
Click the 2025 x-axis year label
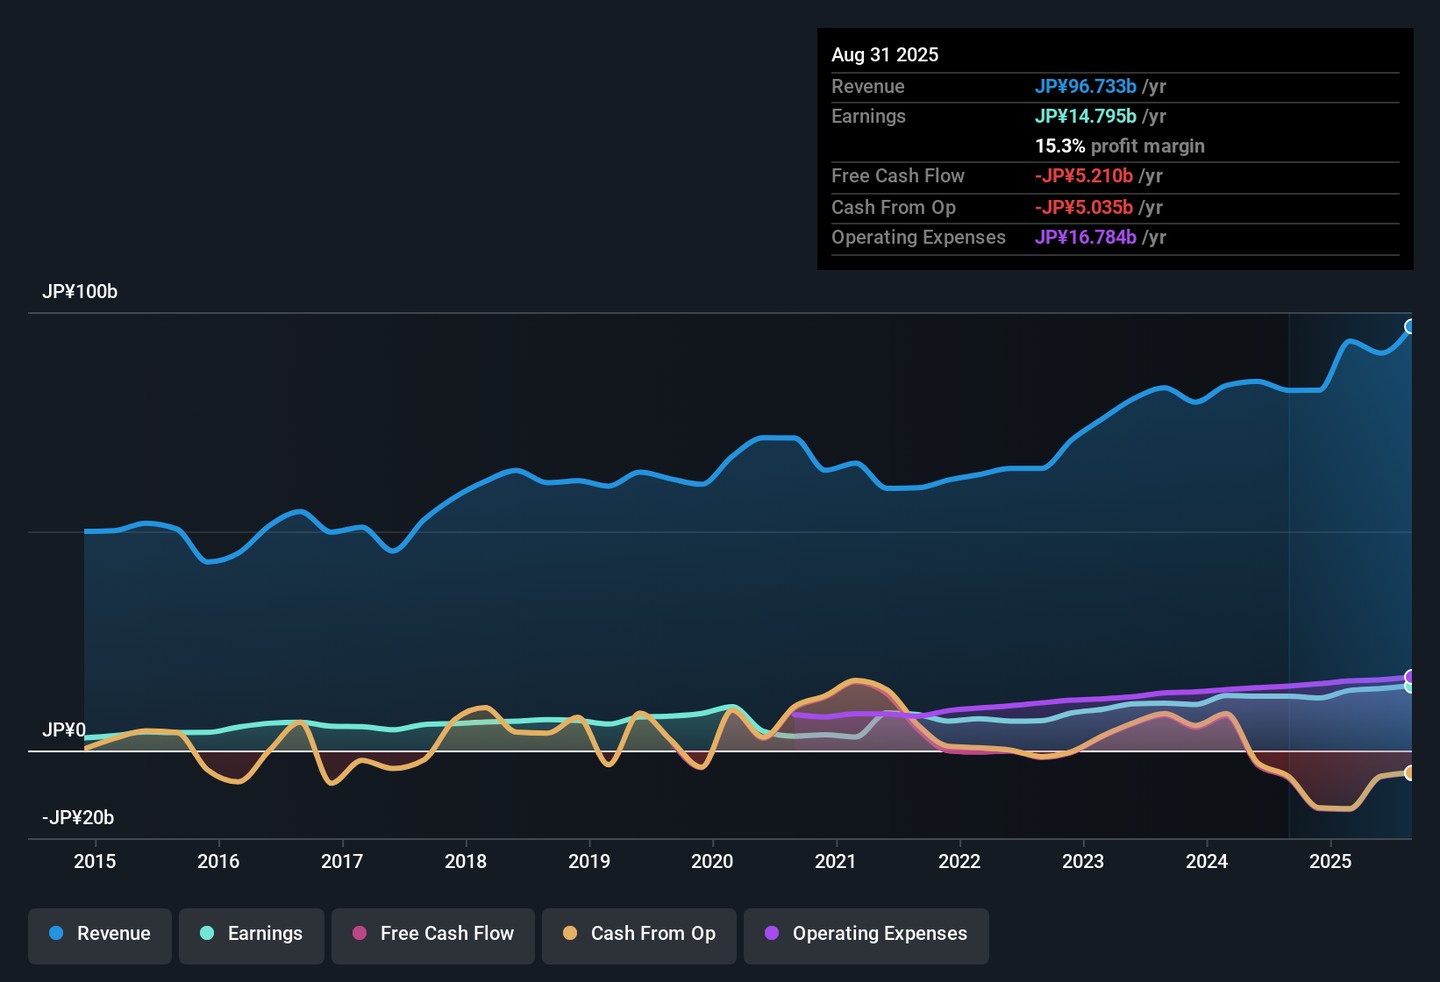(1330, 861)
